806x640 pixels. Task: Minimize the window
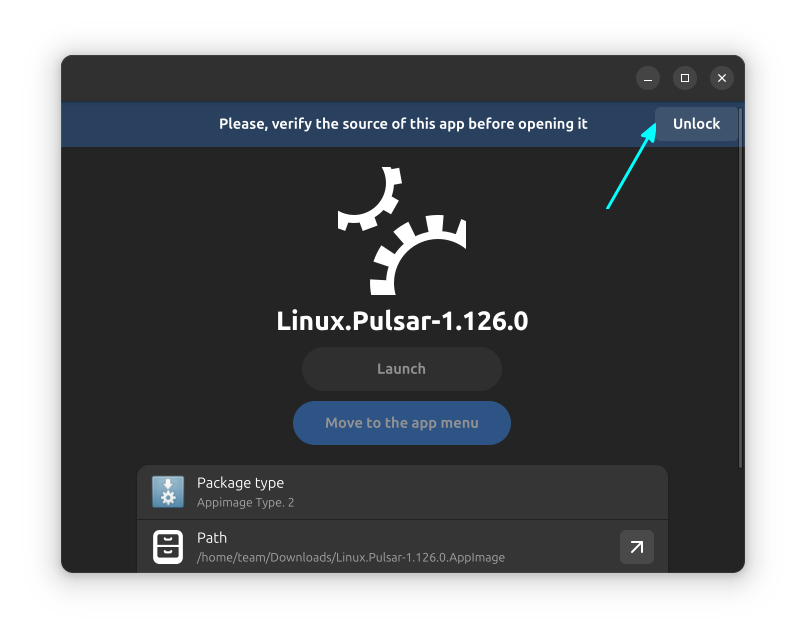click(648, 78)
